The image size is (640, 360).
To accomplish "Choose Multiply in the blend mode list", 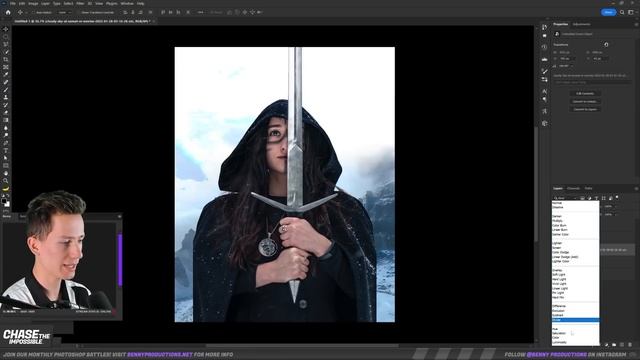I will [x=575, y=221].
